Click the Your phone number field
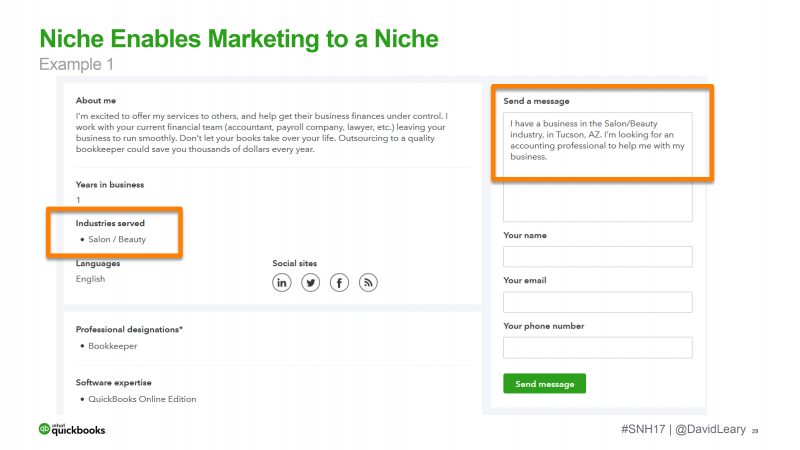 (597, 347)
